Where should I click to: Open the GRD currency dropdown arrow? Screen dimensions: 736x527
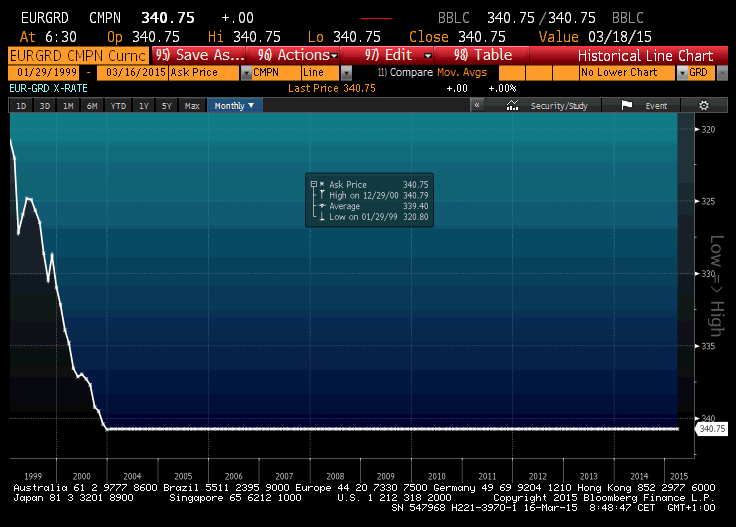[x=722, y=73]
